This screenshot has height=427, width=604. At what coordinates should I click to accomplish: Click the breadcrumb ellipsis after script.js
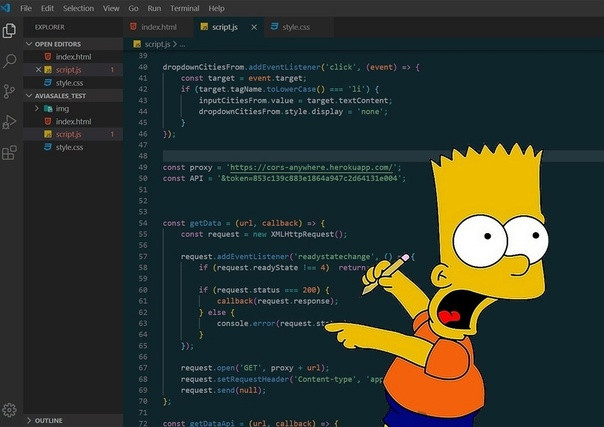(x=182, y=45)
